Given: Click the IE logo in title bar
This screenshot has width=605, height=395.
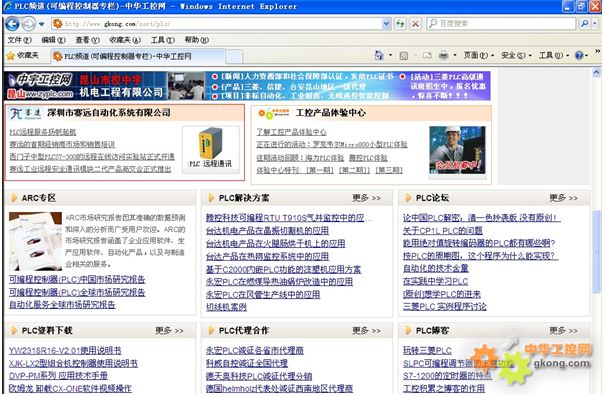Looking at the screenshot, I should tap(8, 6).
